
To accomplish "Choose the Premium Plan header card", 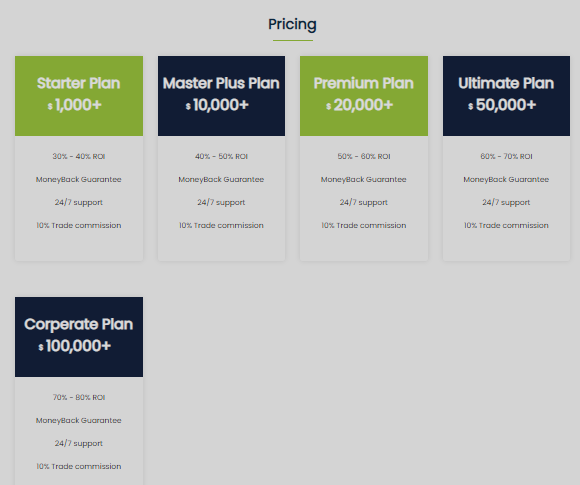I will [x=364, y=96].
